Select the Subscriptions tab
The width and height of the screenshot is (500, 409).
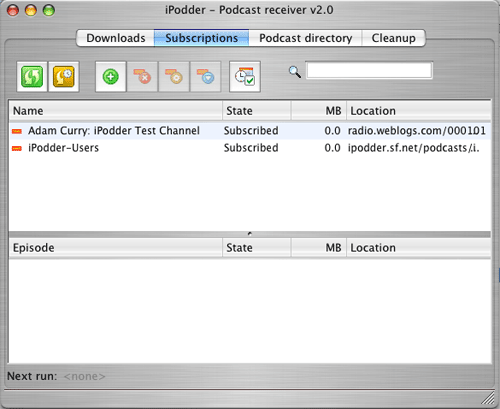pyautogui.click(x=201, y=38)
